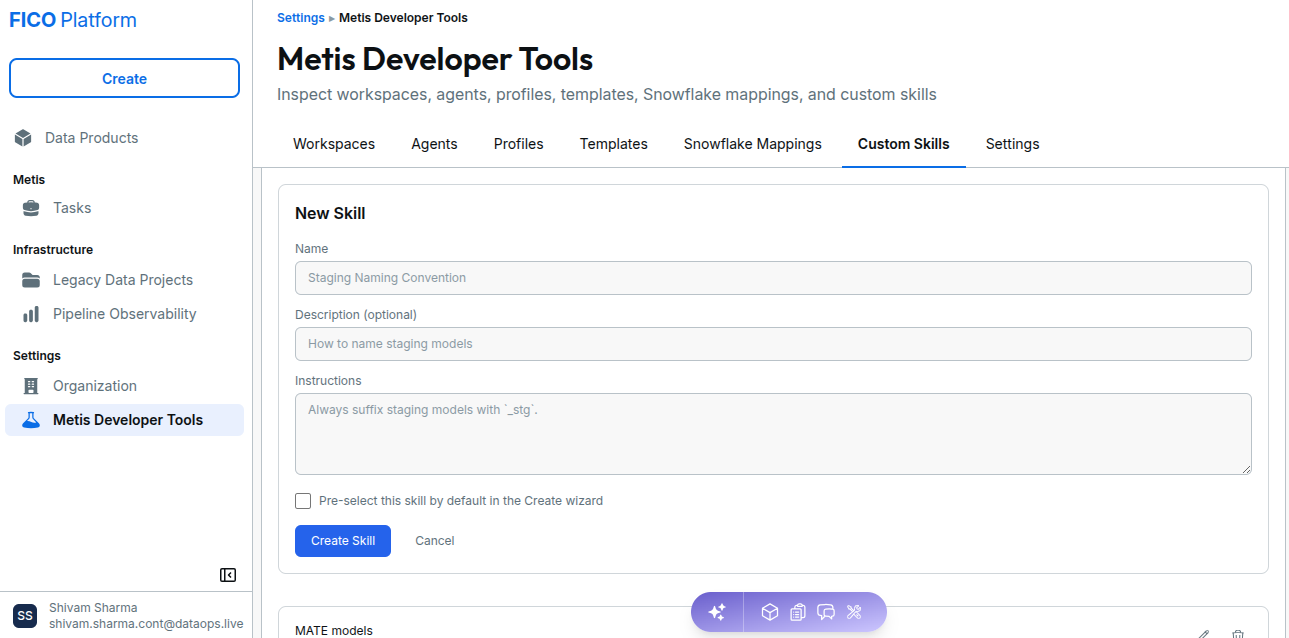Click the sparkle AI assistant icon
Screen dimensions: 1289x638
(717, 612)
